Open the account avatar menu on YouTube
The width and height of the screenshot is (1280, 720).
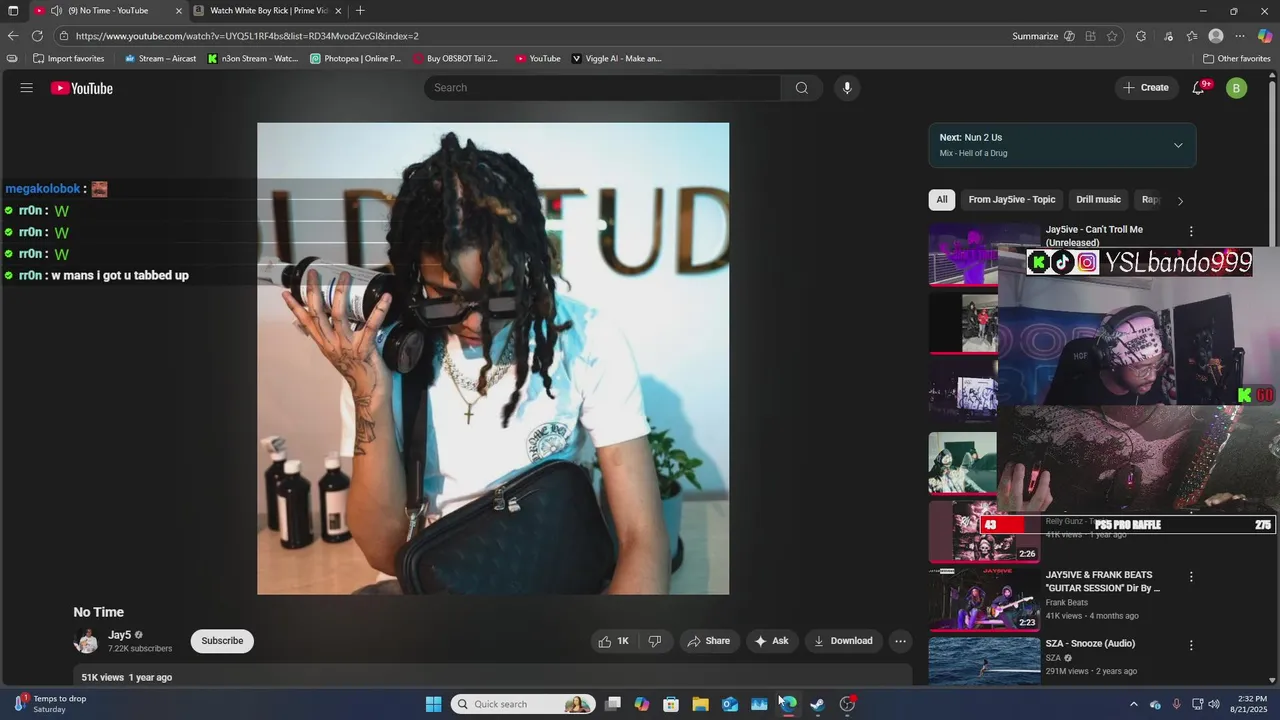click(x=1236, y=88)
